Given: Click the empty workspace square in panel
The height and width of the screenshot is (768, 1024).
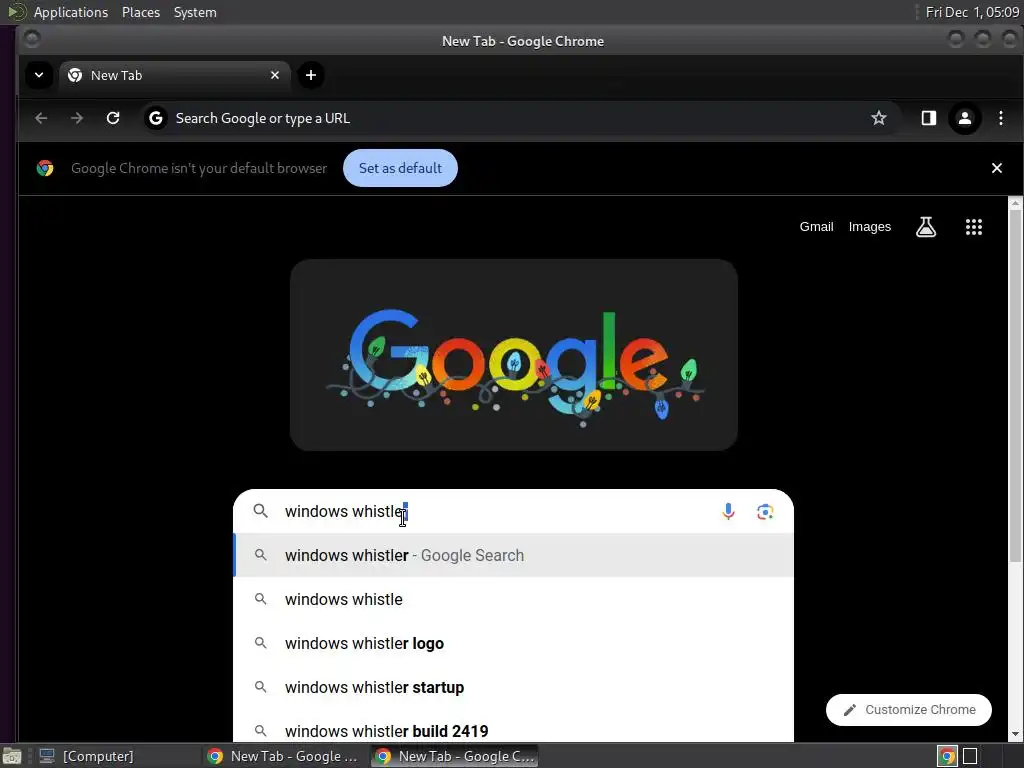Looking at the screenshot, I should coord(970,756).
